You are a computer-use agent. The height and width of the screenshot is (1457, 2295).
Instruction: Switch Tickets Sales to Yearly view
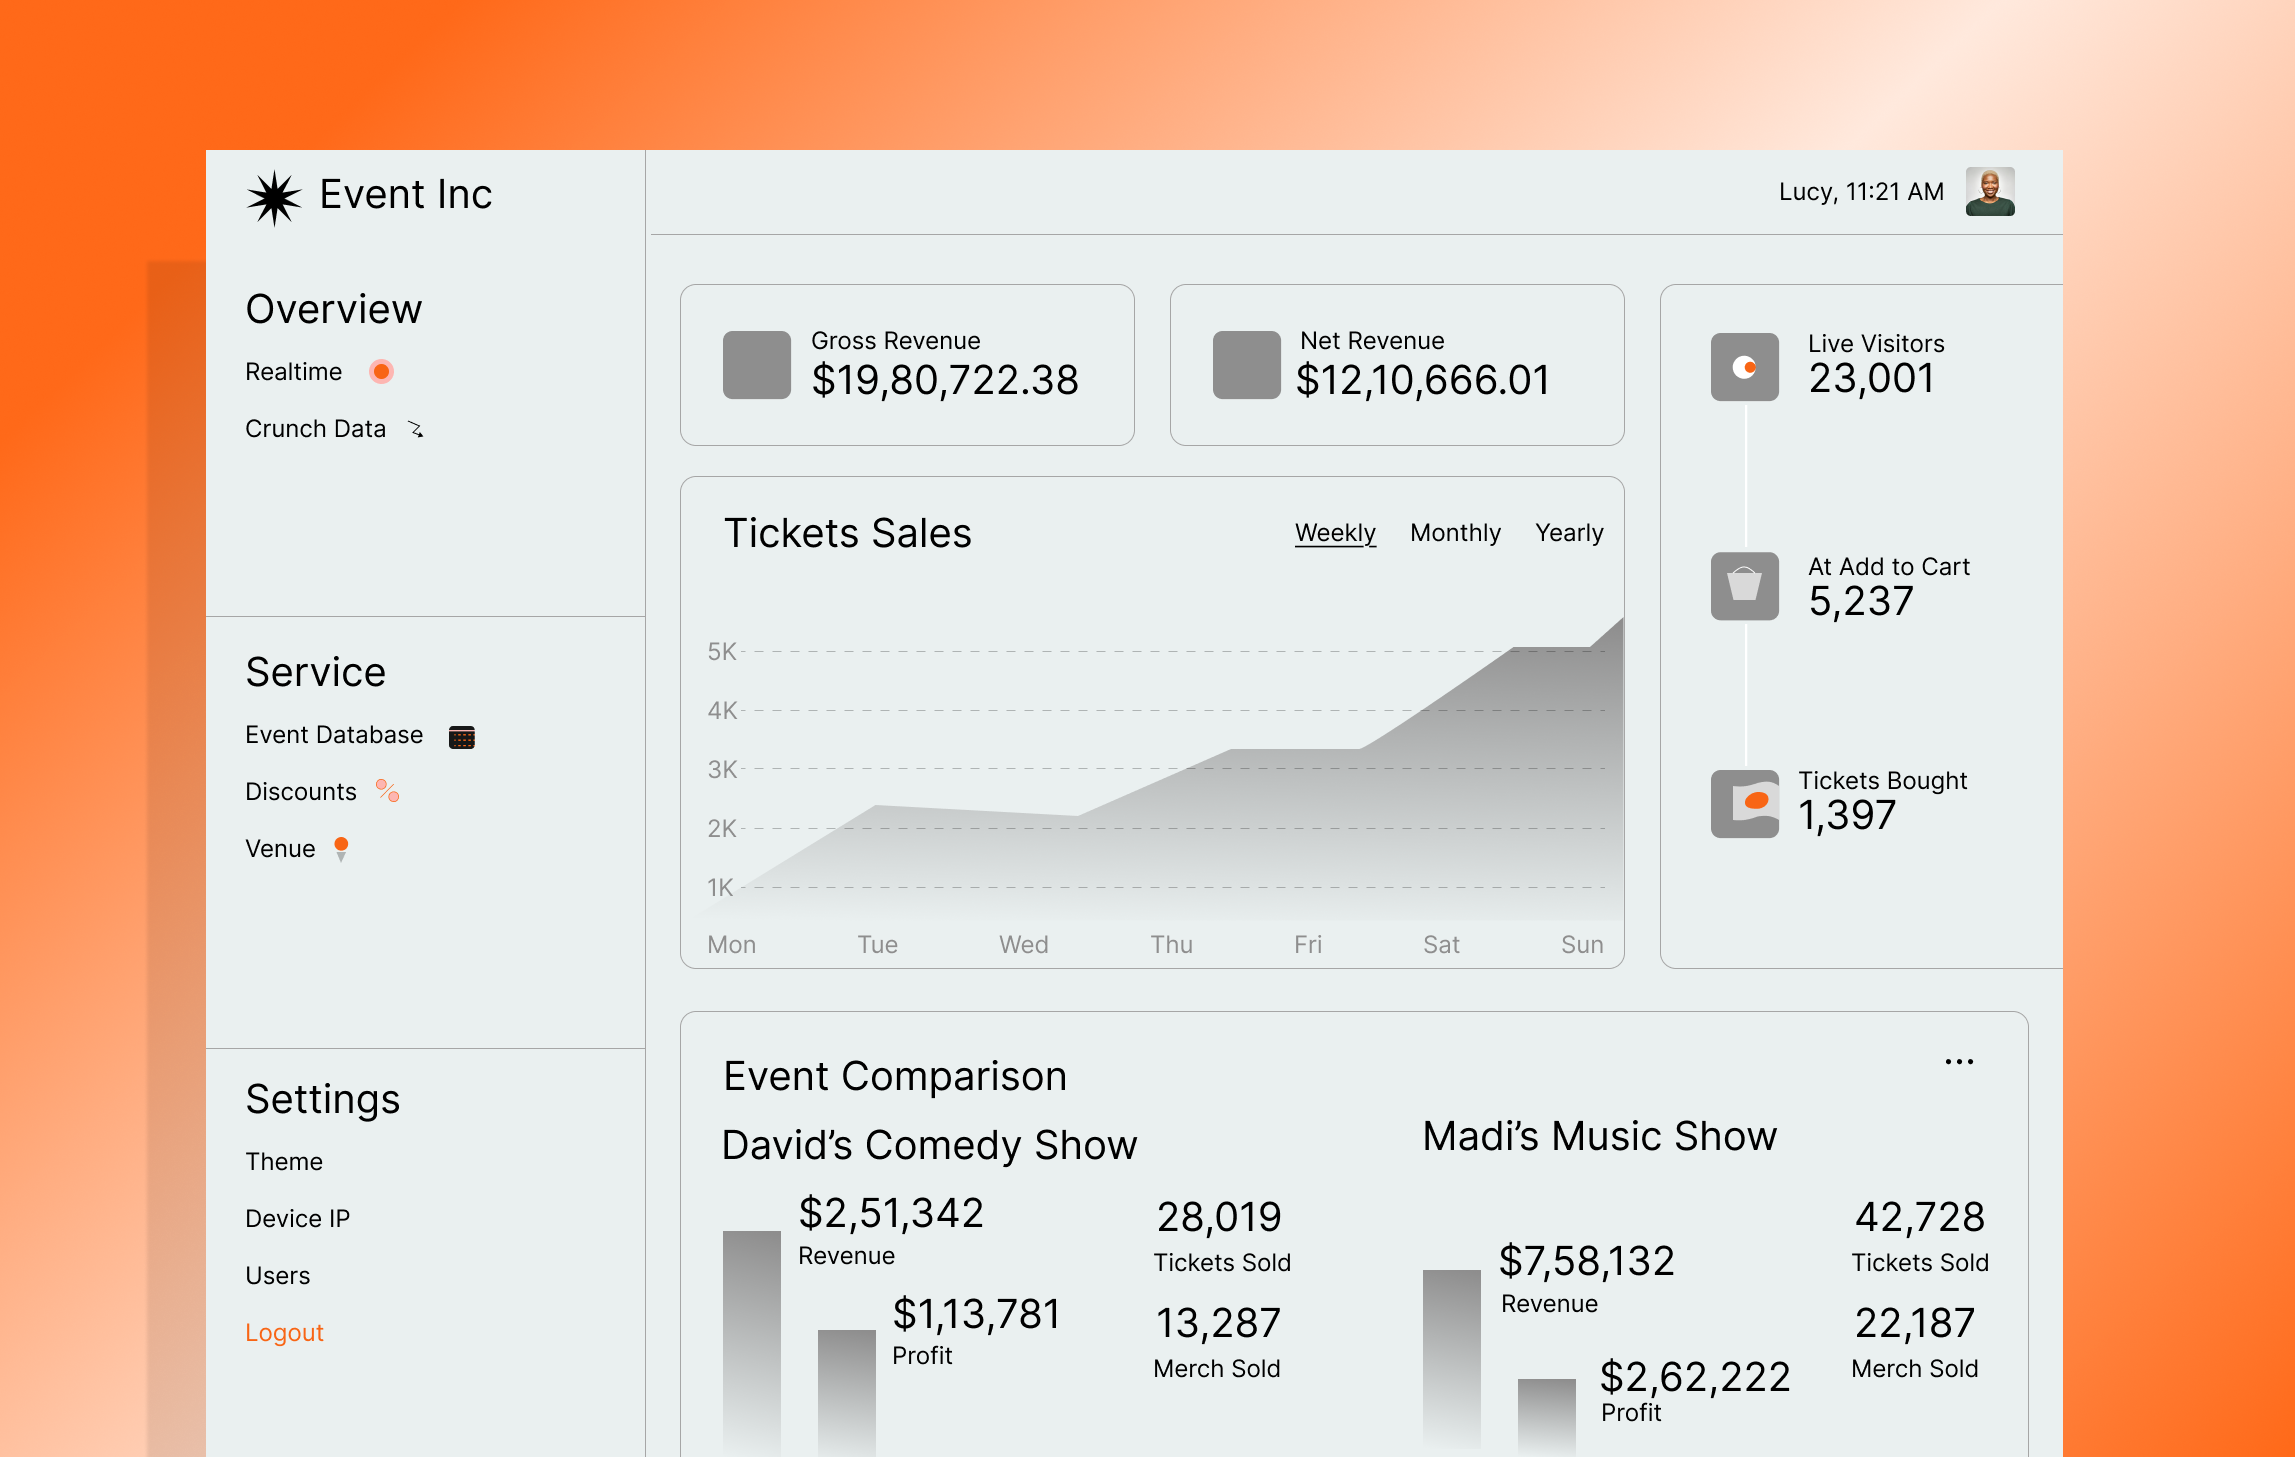pos(1569,533)
